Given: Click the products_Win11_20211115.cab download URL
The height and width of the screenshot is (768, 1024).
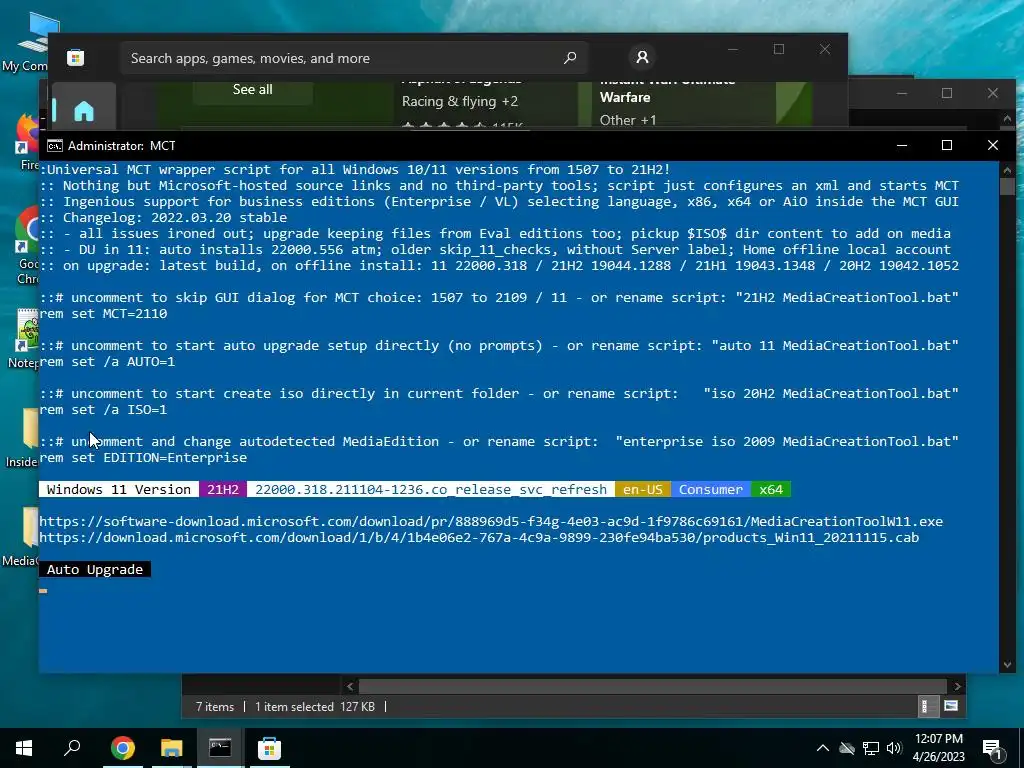Looking at the screenshot, I should click(479, 537).
